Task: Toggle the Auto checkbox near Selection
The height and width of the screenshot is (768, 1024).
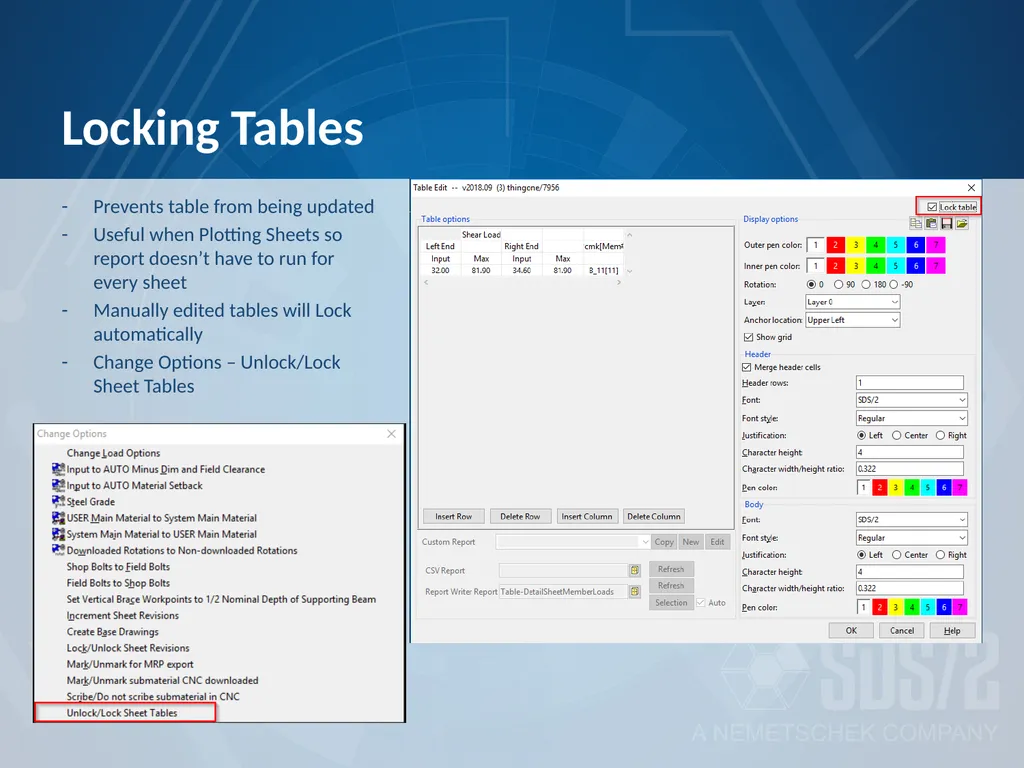Action: click(701, 603)
